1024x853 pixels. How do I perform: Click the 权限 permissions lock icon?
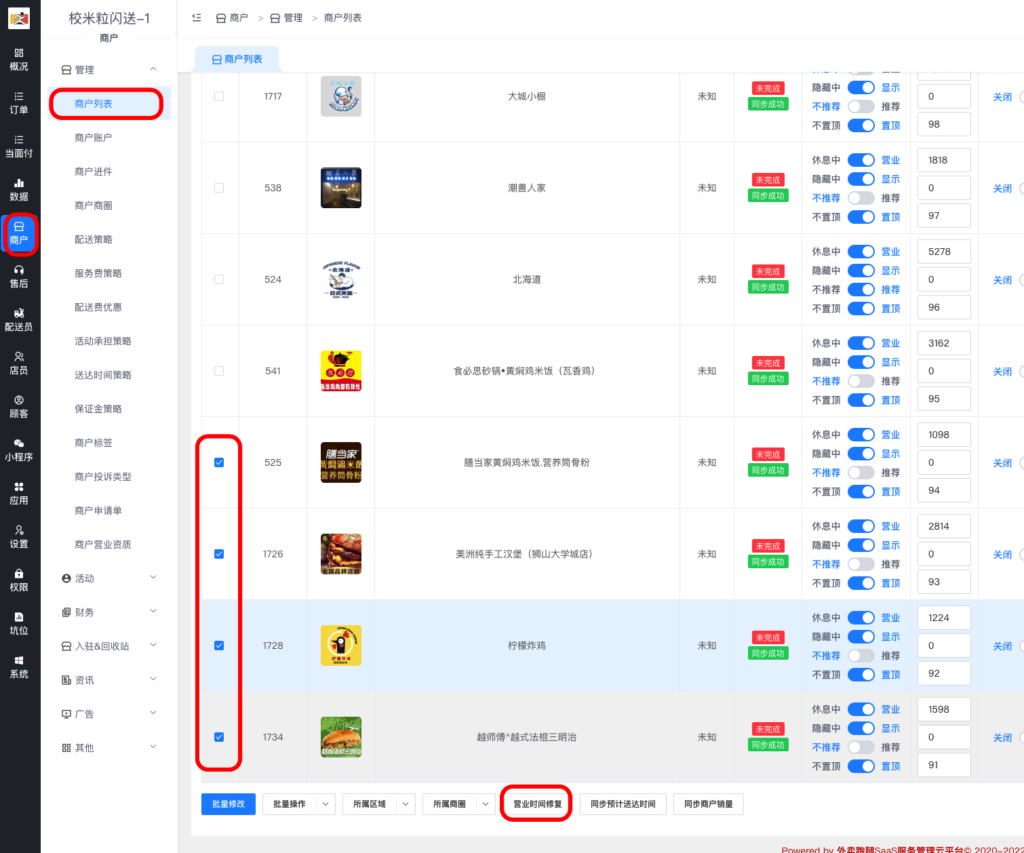[19, 579]
